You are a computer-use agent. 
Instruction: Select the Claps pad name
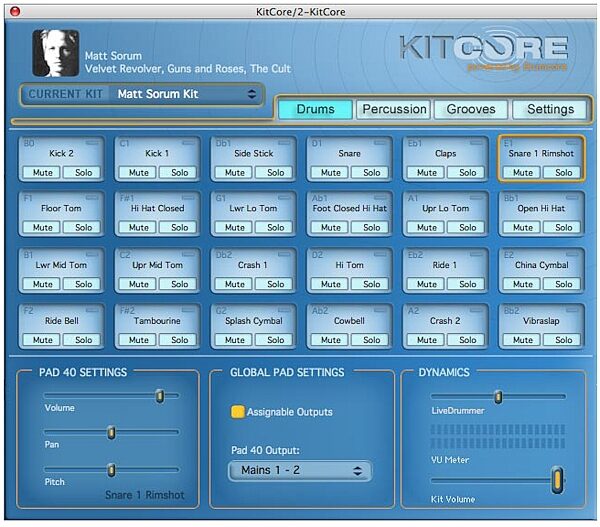click(445, 153)
